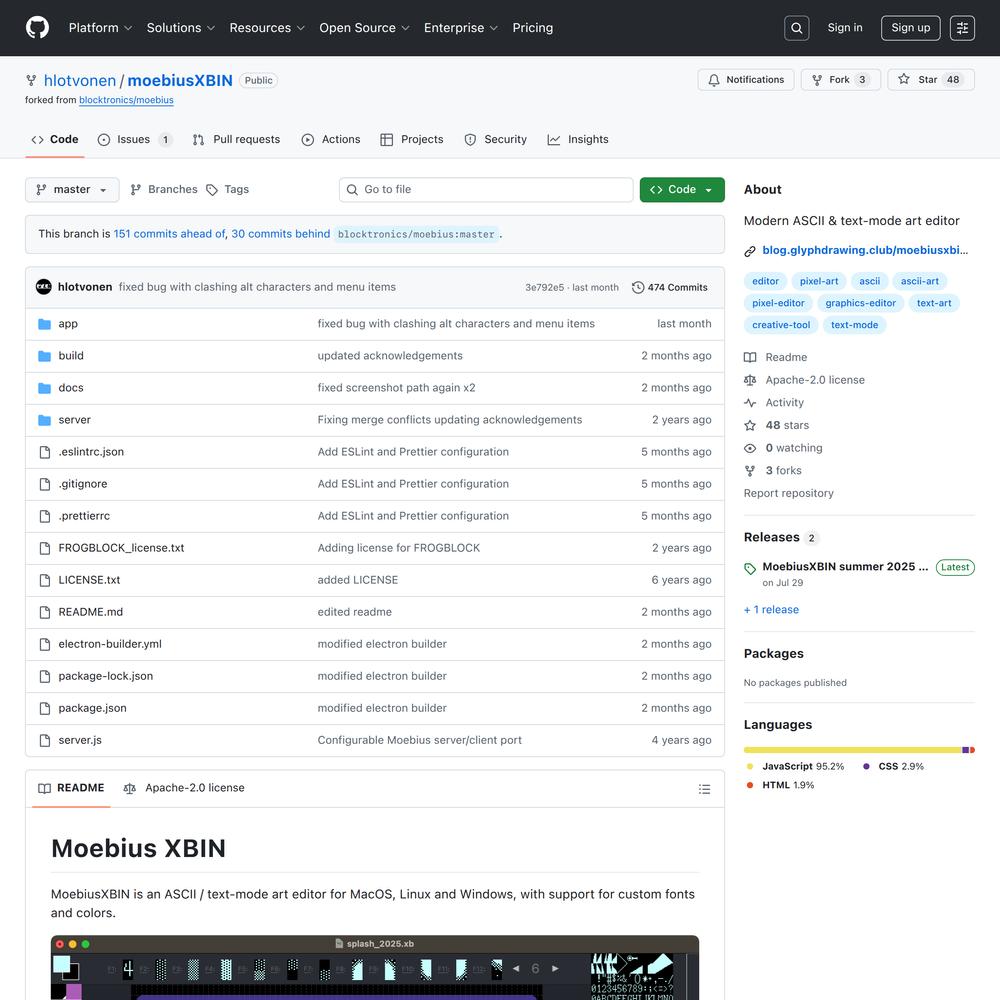Screen dimensions: 1000x1000
Task: Open the blocktronics/moebius fork source link
Action: (x=126, y=100)
